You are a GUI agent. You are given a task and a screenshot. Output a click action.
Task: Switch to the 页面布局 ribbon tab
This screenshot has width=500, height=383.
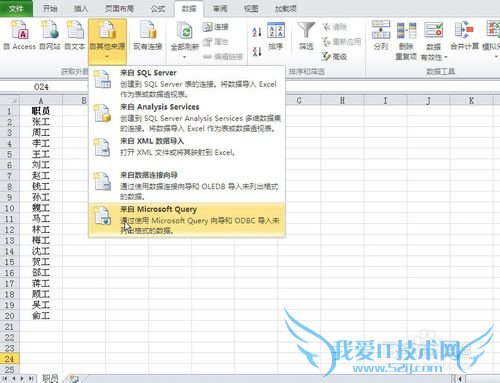119,8
